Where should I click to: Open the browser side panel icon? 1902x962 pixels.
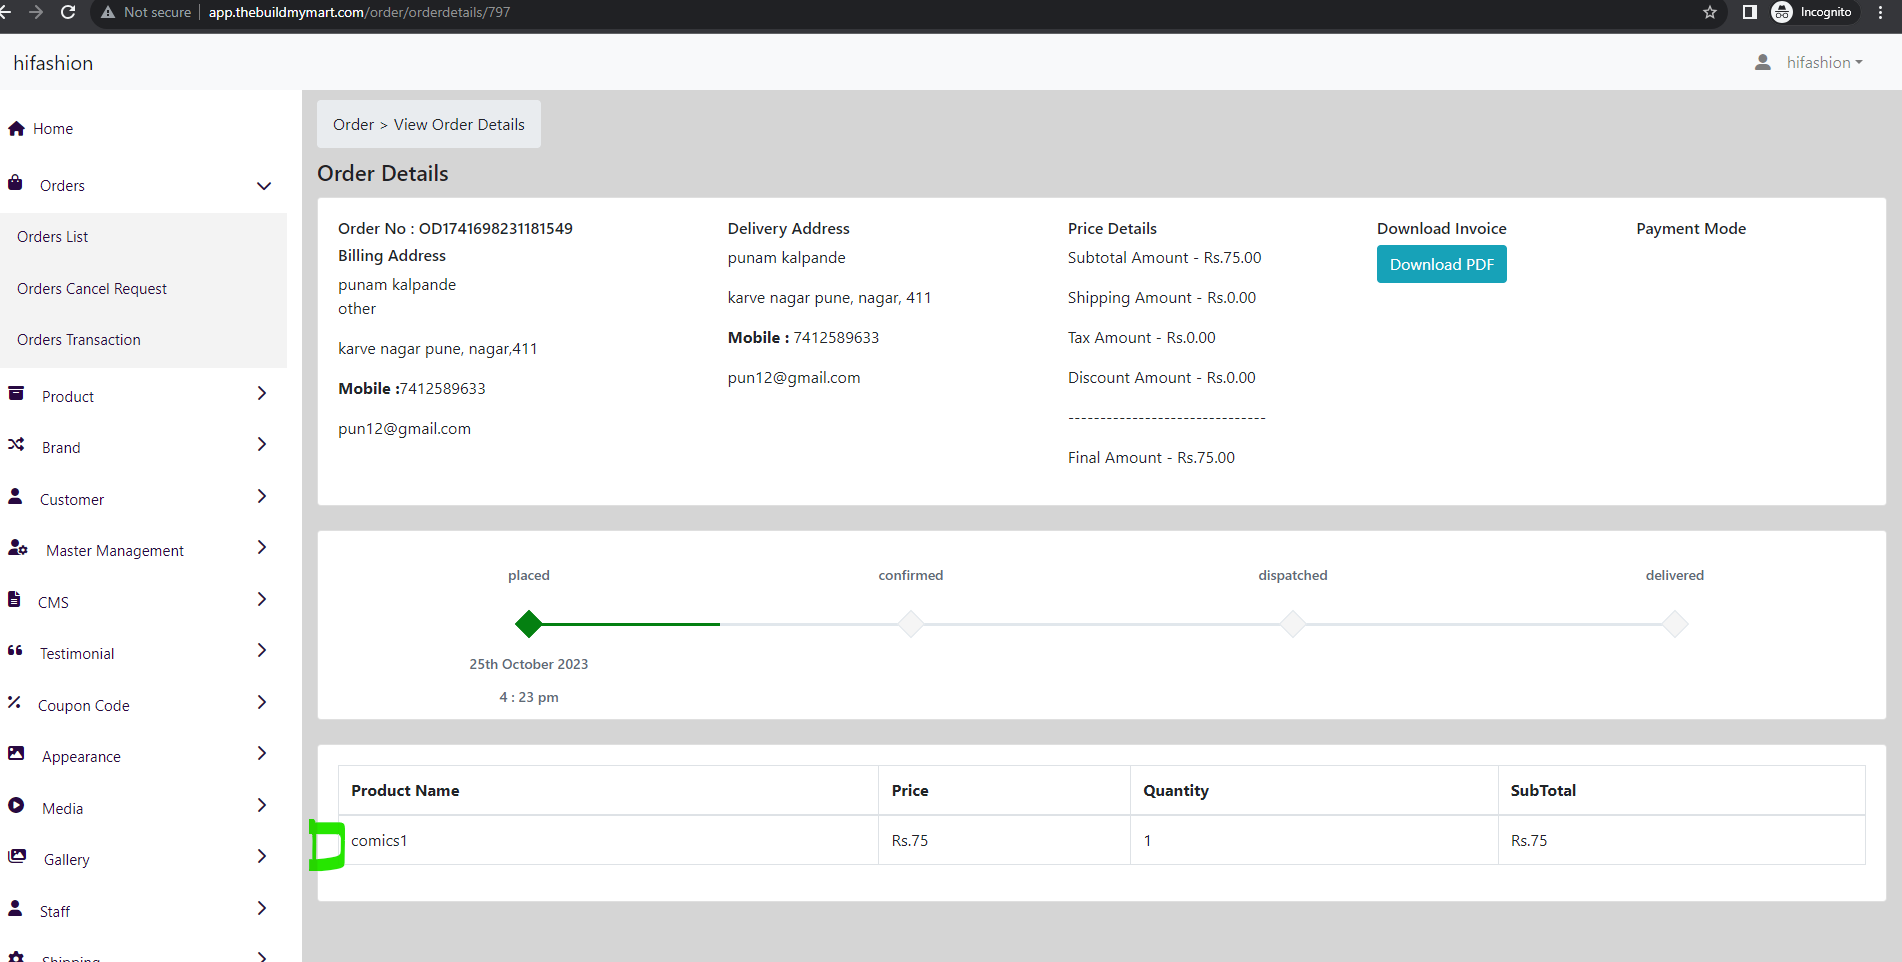[1749, 12]
